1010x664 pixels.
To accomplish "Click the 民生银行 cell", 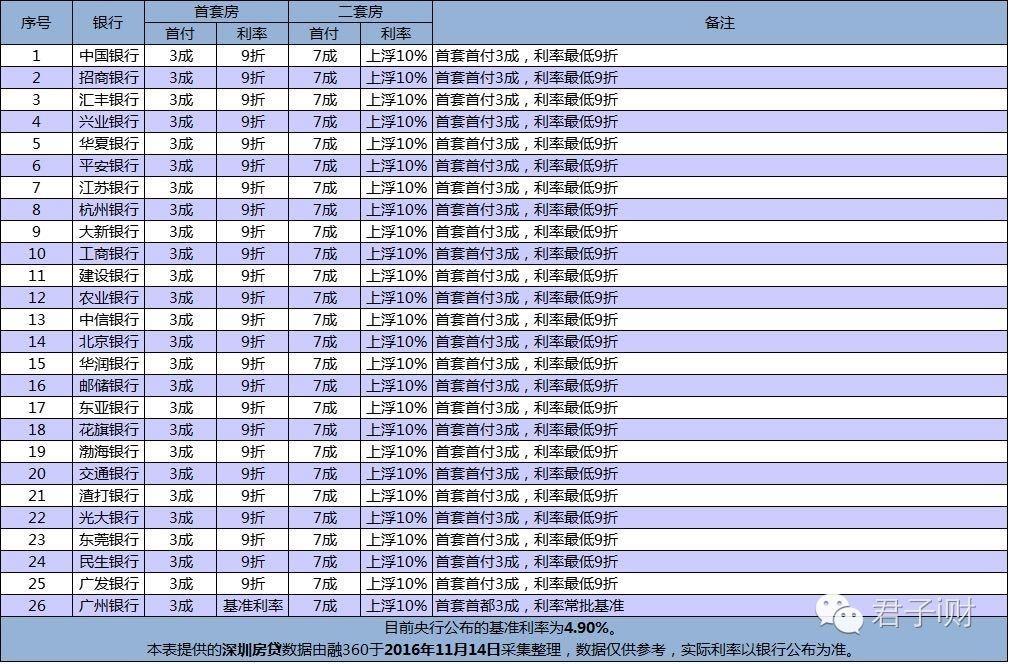I will (108, 562).
